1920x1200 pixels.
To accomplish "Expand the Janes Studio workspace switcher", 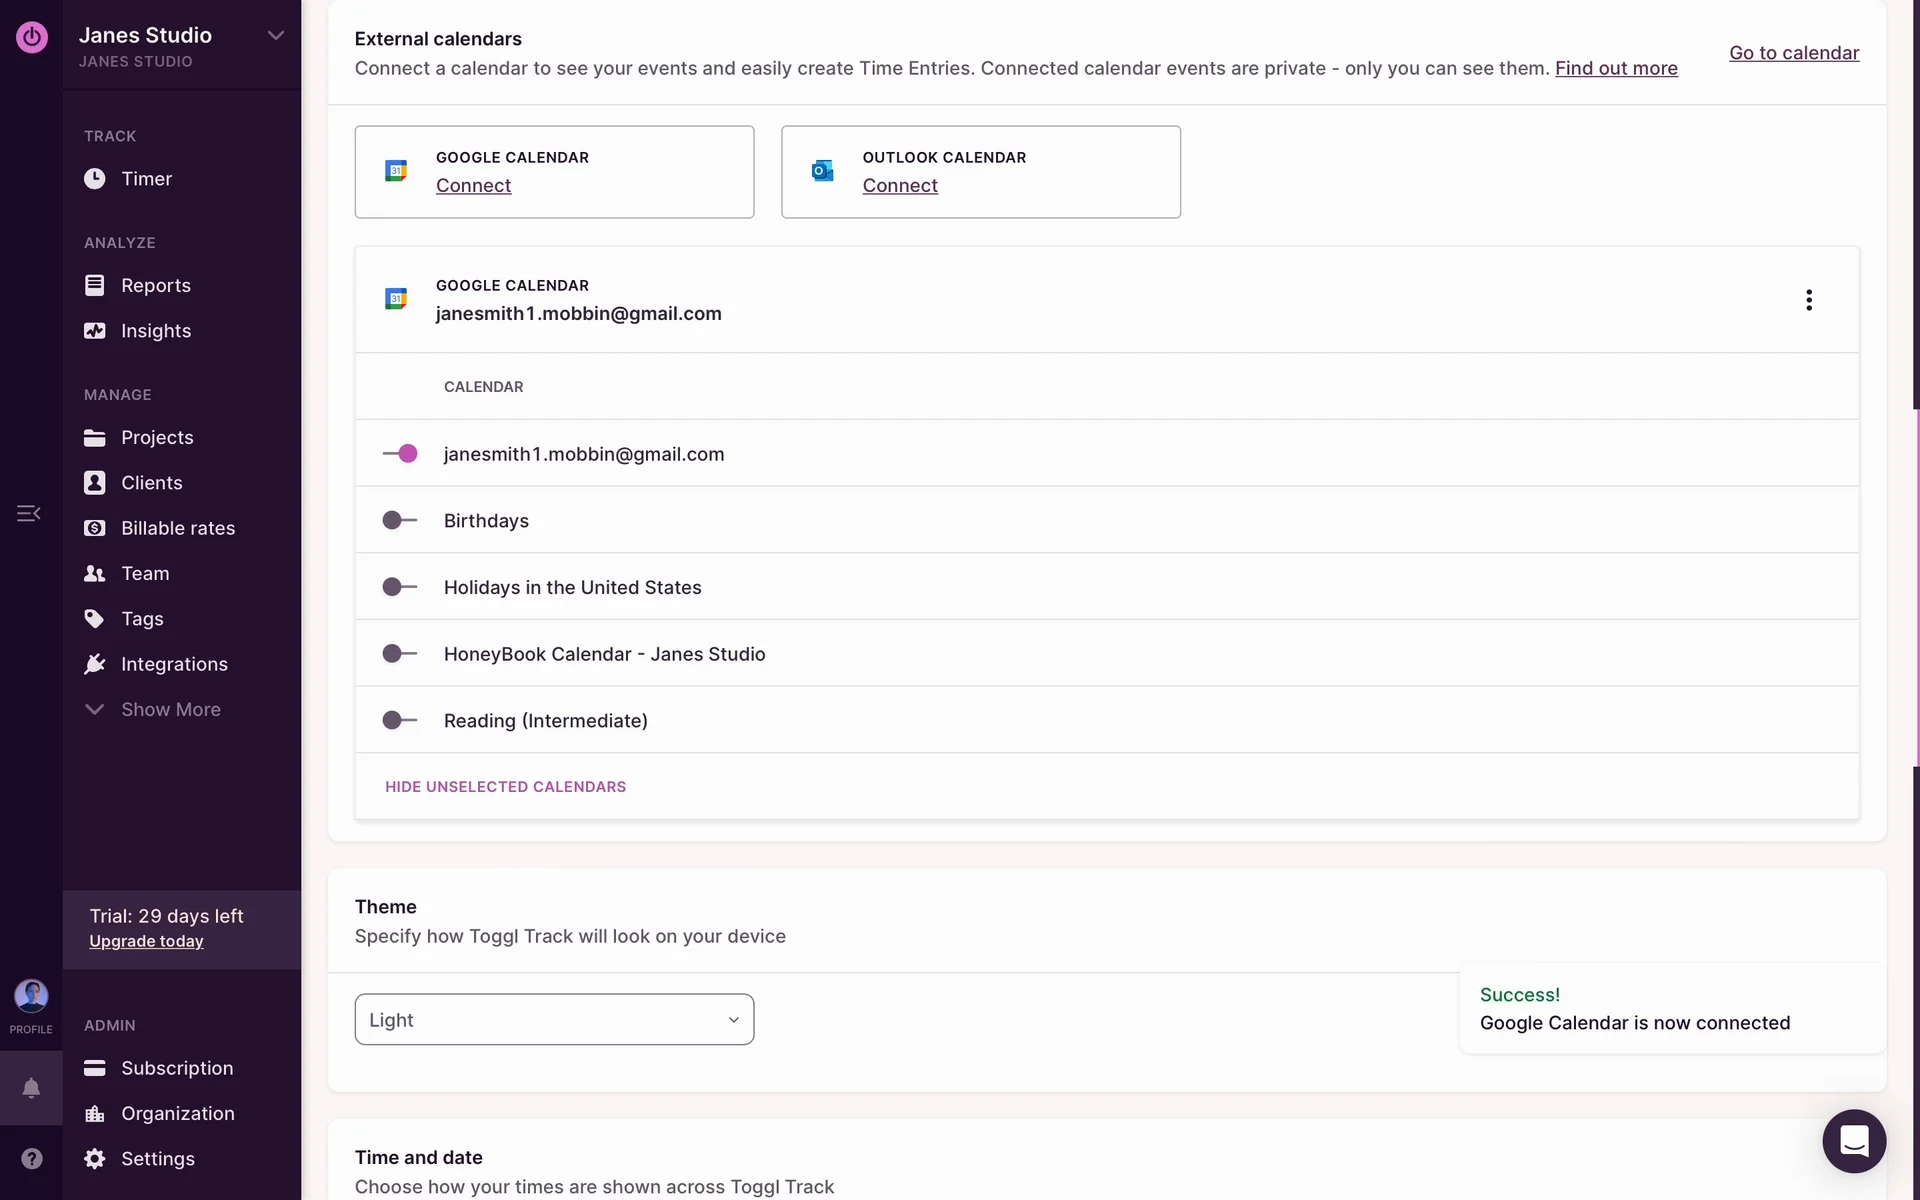I will tap(275, 36).
